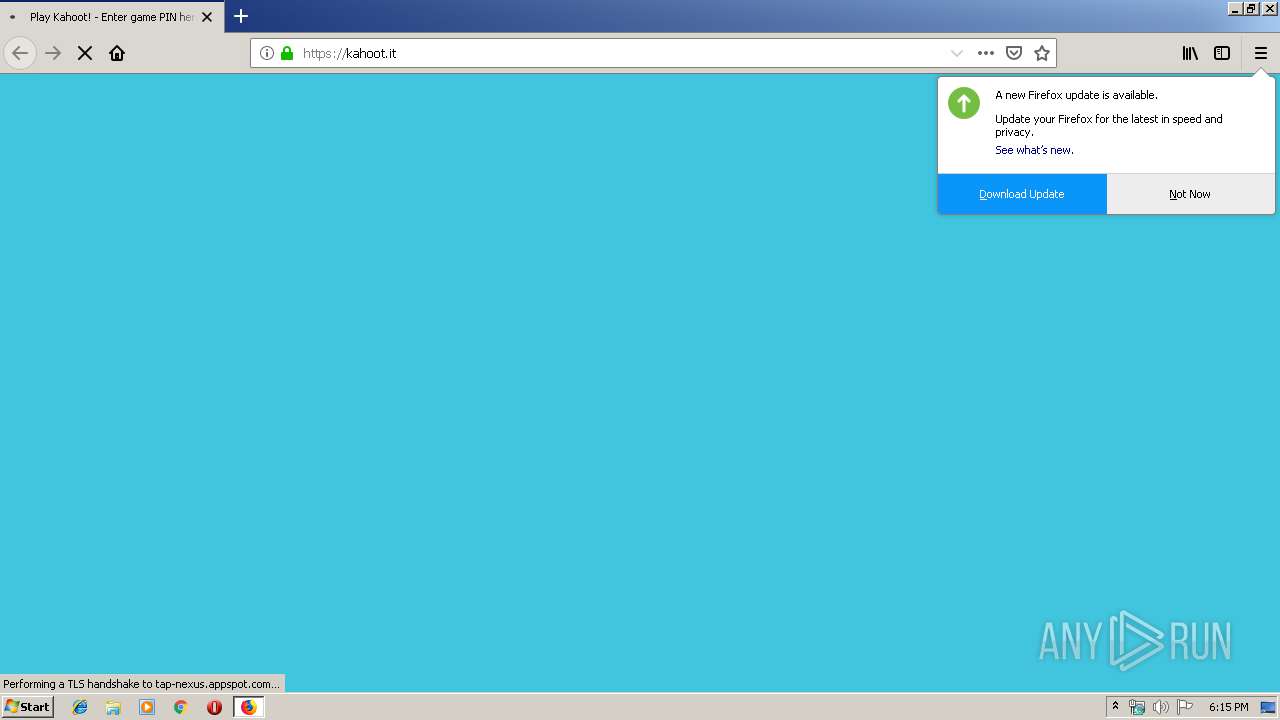The height and width of the screenshot is (720, 1280).
Task: Click the green update arrow icon
Action: point(964,103)
